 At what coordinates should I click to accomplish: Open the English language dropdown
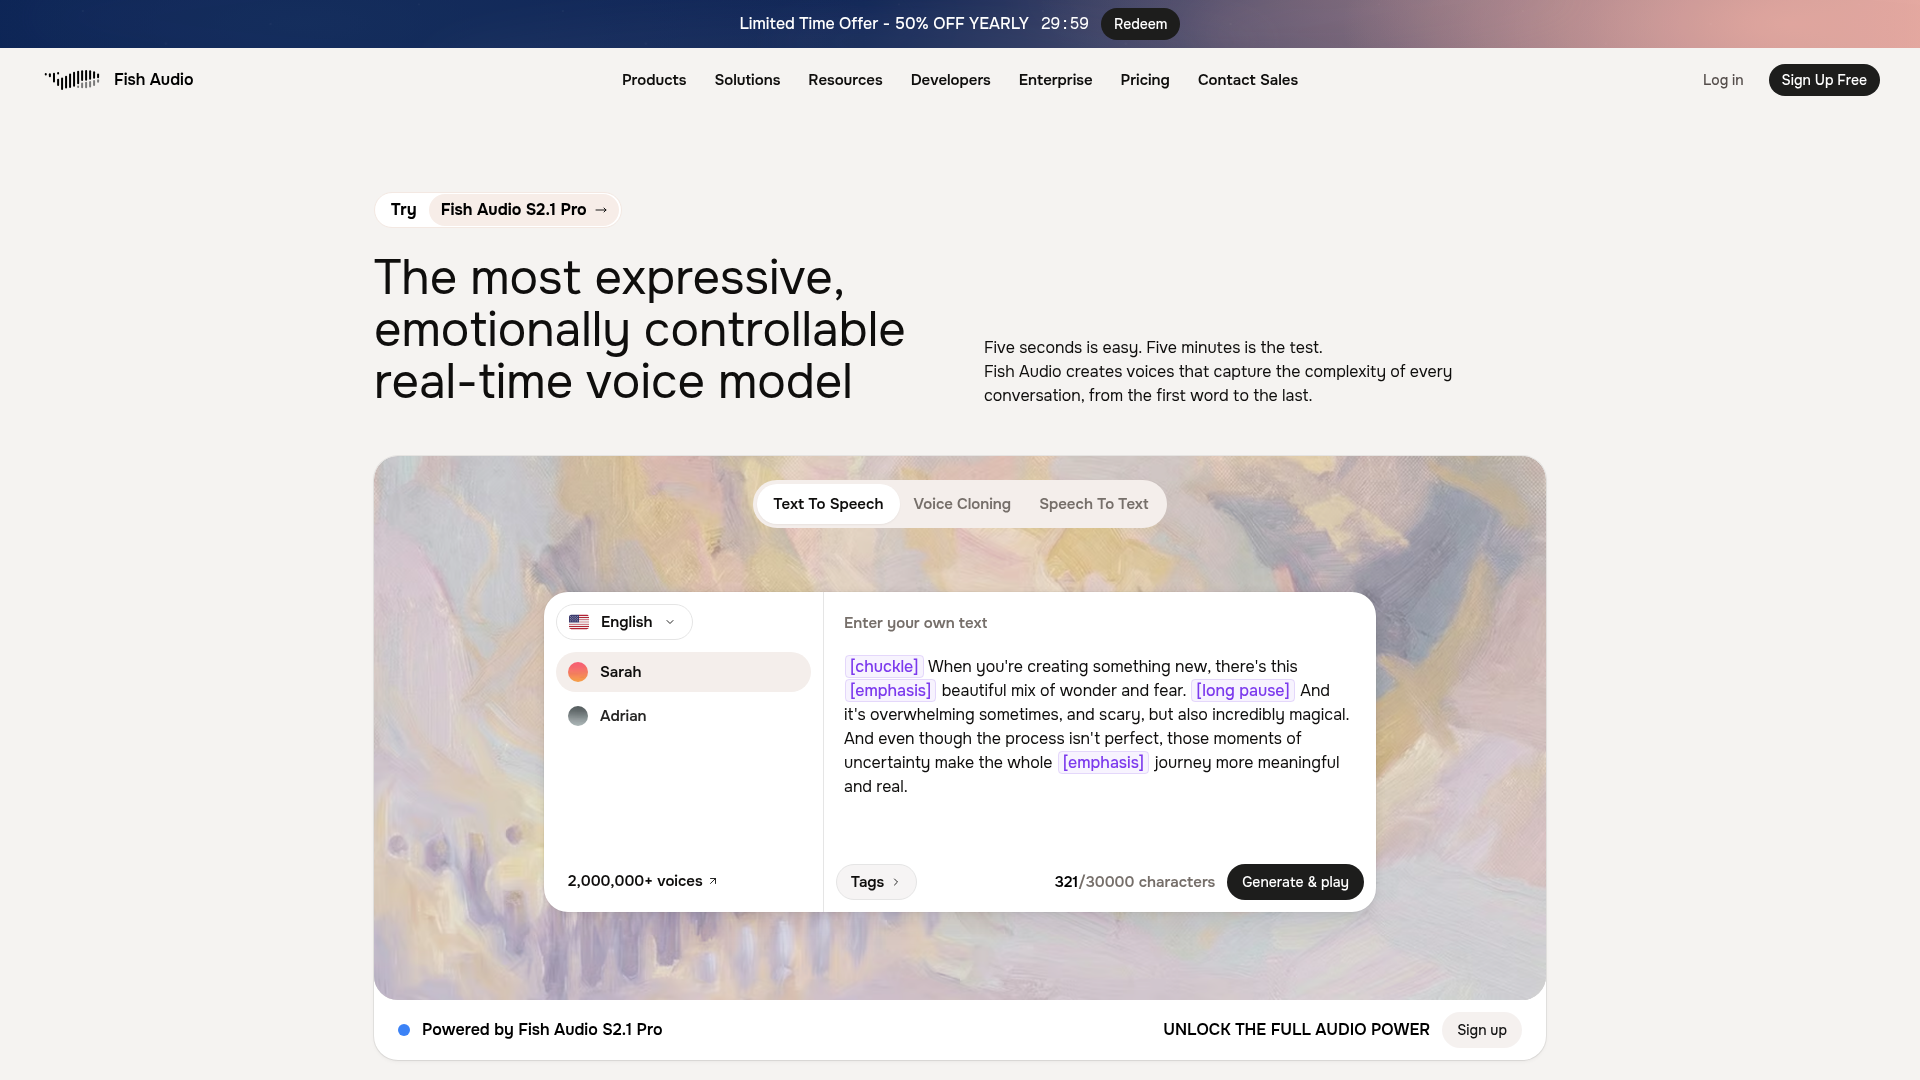[624, 622]
